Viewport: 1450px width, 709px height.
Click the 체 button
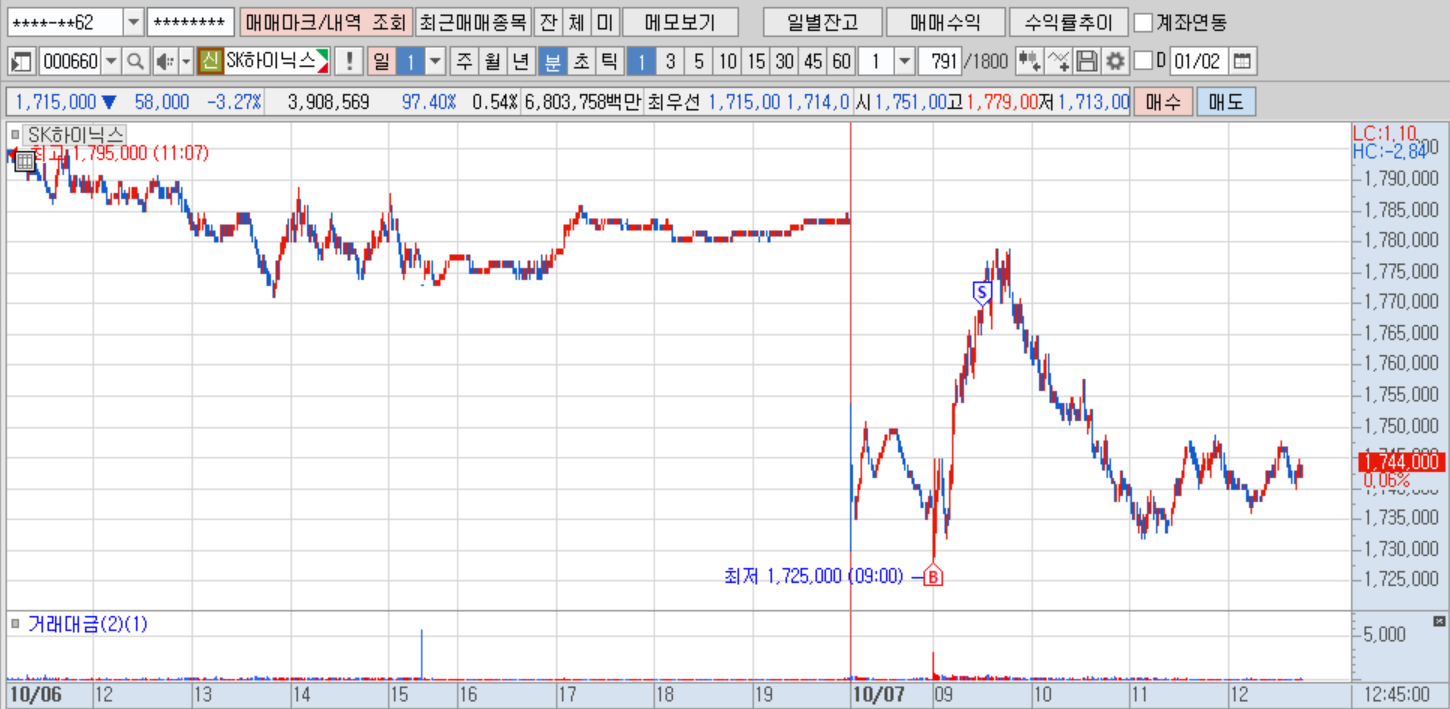[x=576, y=22]
